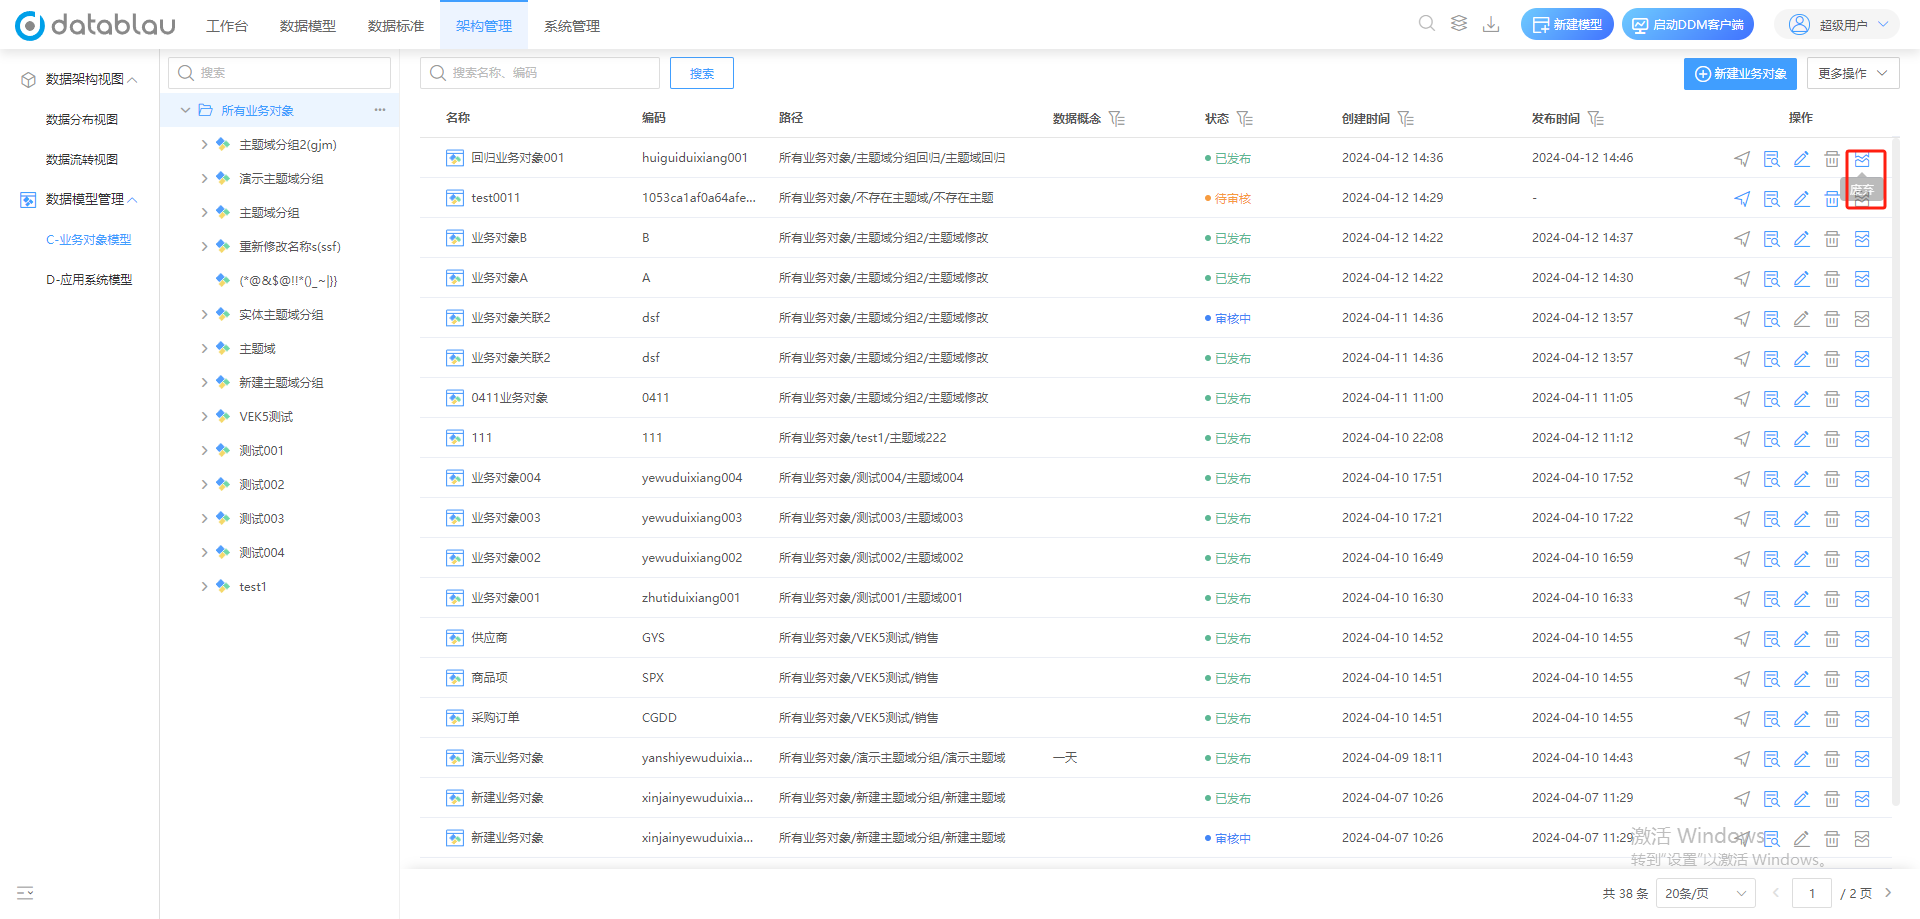Image resolution: width=1920 pixels, height=919 pixels.
Task: Open the 创建时间 column filter icon
Action: pyautogui.click(x=1406, y=119)
